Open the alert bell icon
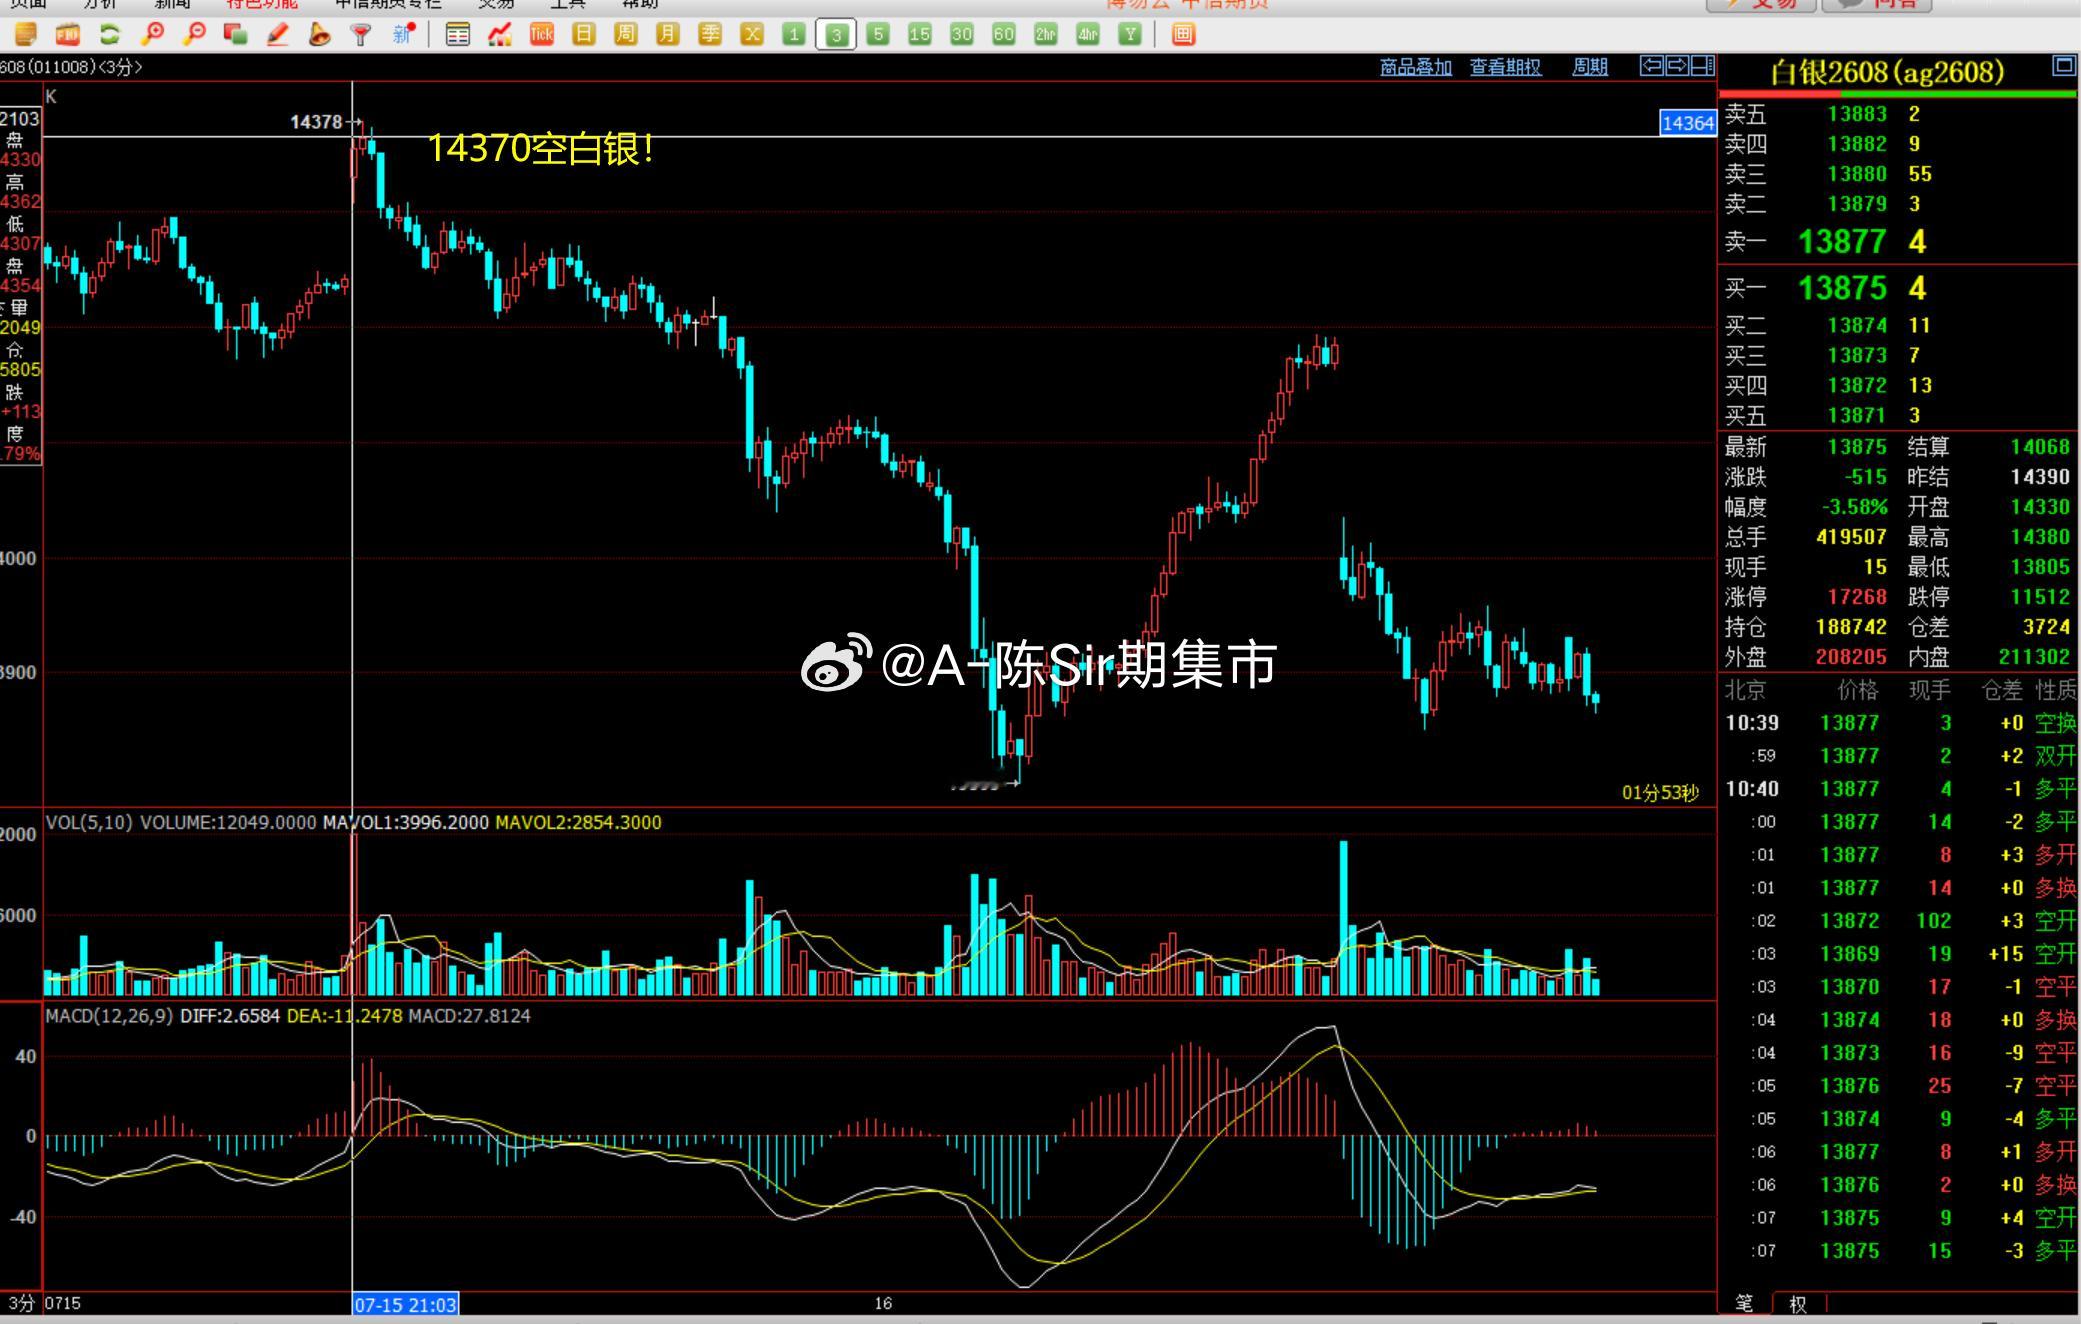2081x1324 pixels. pyautogui.click(x=320, y=35)
